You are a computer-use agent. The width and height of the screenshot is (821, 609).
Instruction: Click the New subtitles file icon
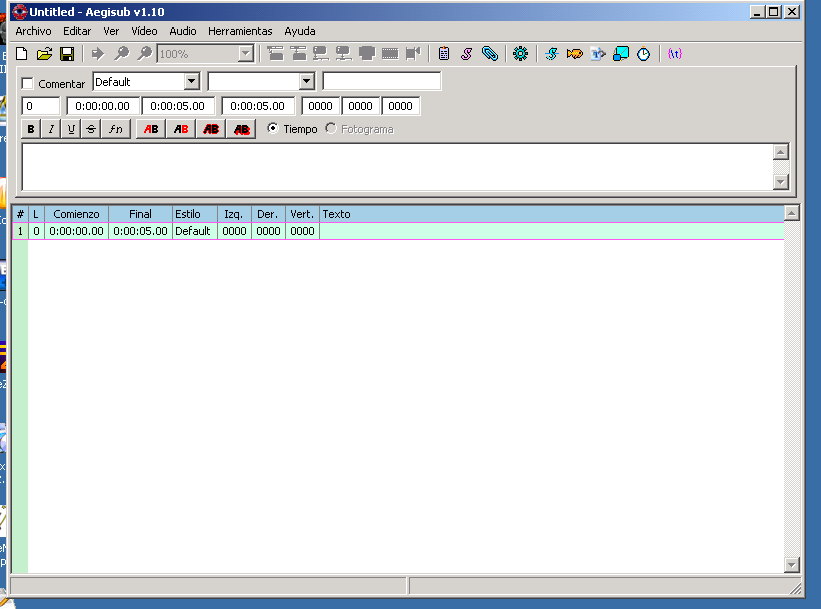click(21, 54)
